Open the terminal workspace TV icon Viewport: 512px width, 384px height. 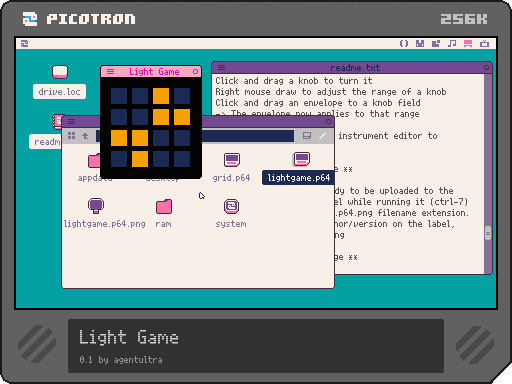pyautogui.click(x=484, y=43)
